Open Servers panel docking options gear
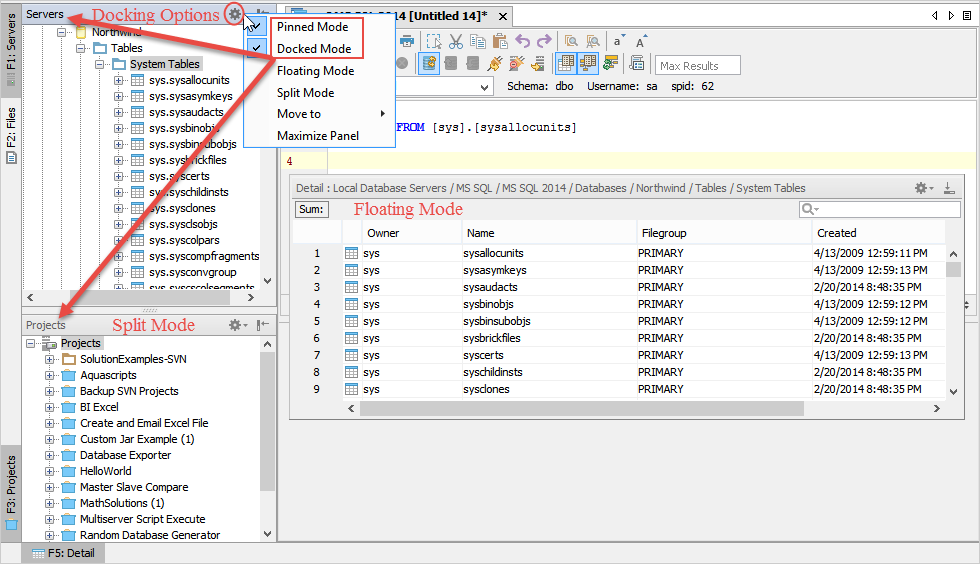The width and height of the screenshot is (980, 564). [x=234, y=13]
